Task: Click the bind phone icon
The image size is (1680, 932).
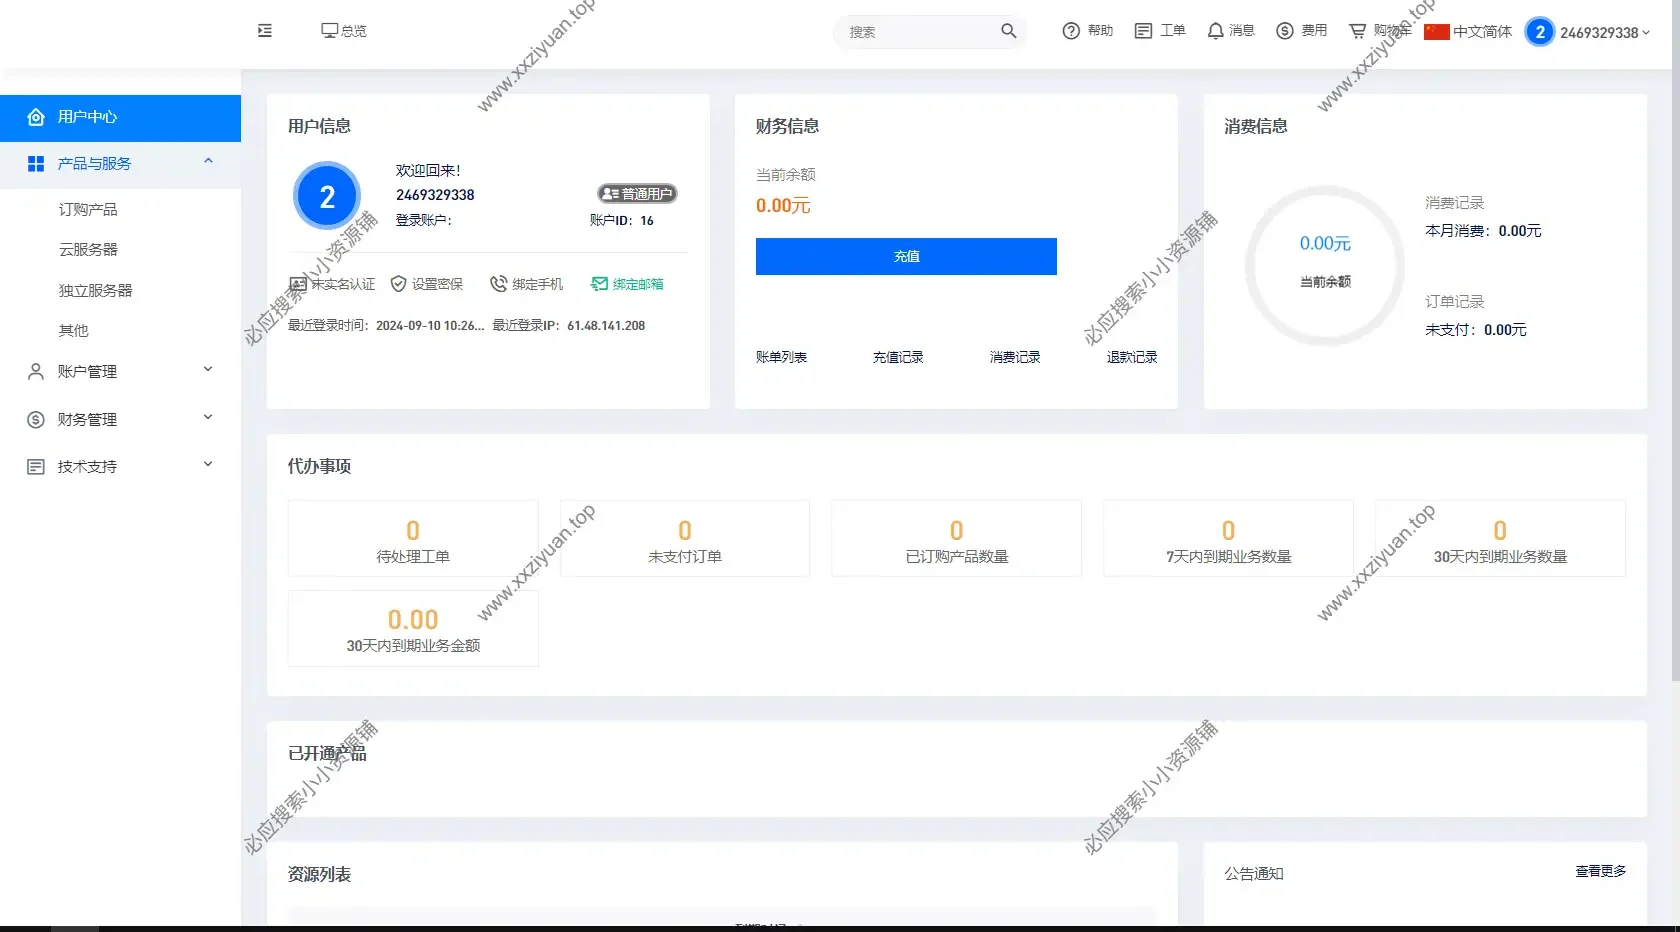Action: pos(498,284)
